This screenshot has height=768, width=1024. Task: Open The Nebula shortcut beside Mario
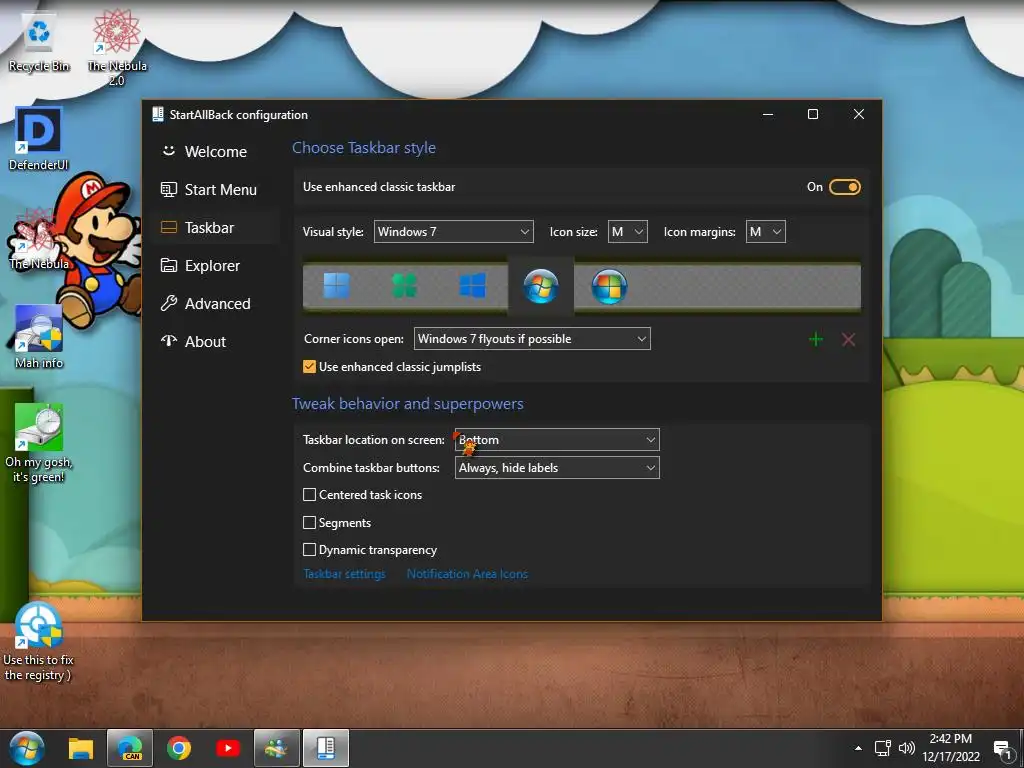pos(38,240)
